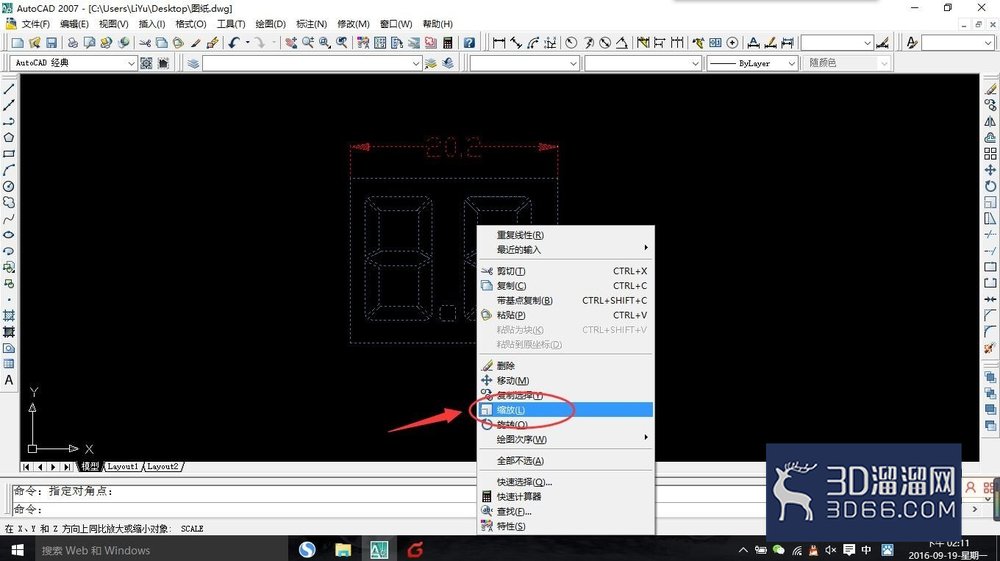Open the Layer Properties Manager icon
Viewport: 1000px width, 561px height.
(193, 63)
